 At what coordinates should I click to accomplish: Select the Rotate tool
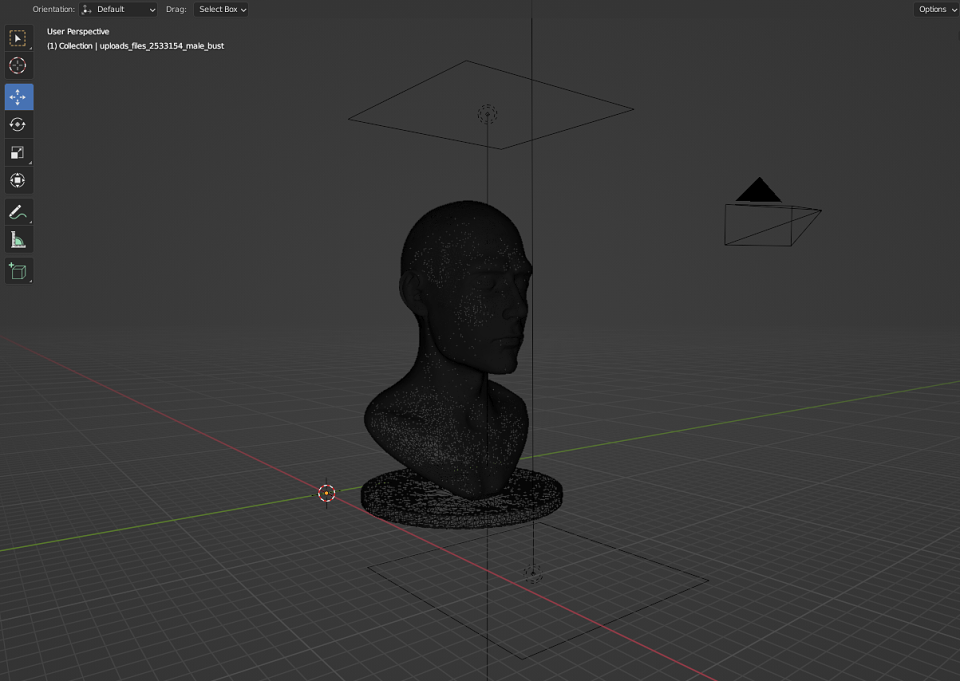click(x=18, y=125)
